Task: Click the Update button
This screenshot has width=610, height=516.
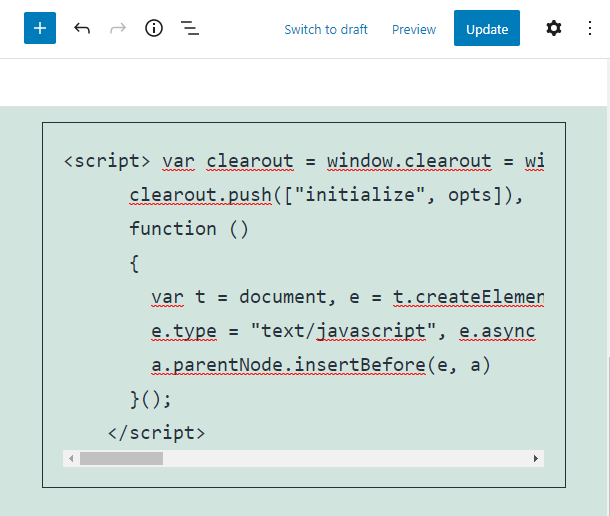Action: [x=487, y=28]
